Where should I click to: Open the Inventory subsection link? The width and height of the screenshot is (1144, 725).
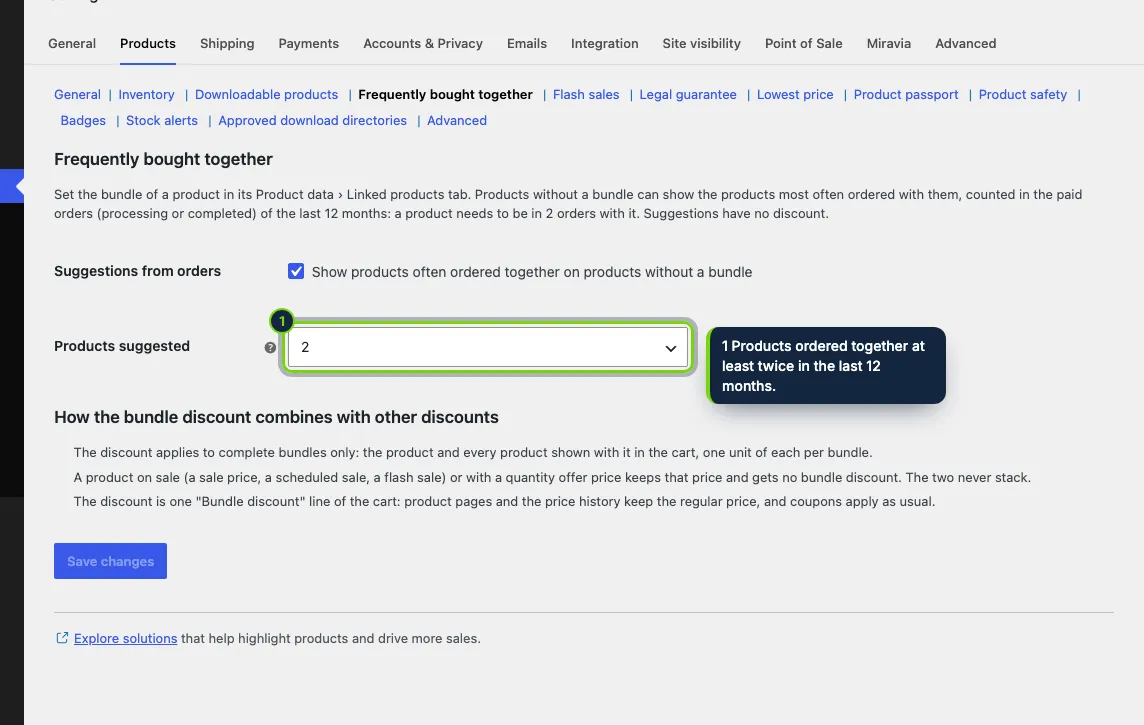(x=146, y=95)
